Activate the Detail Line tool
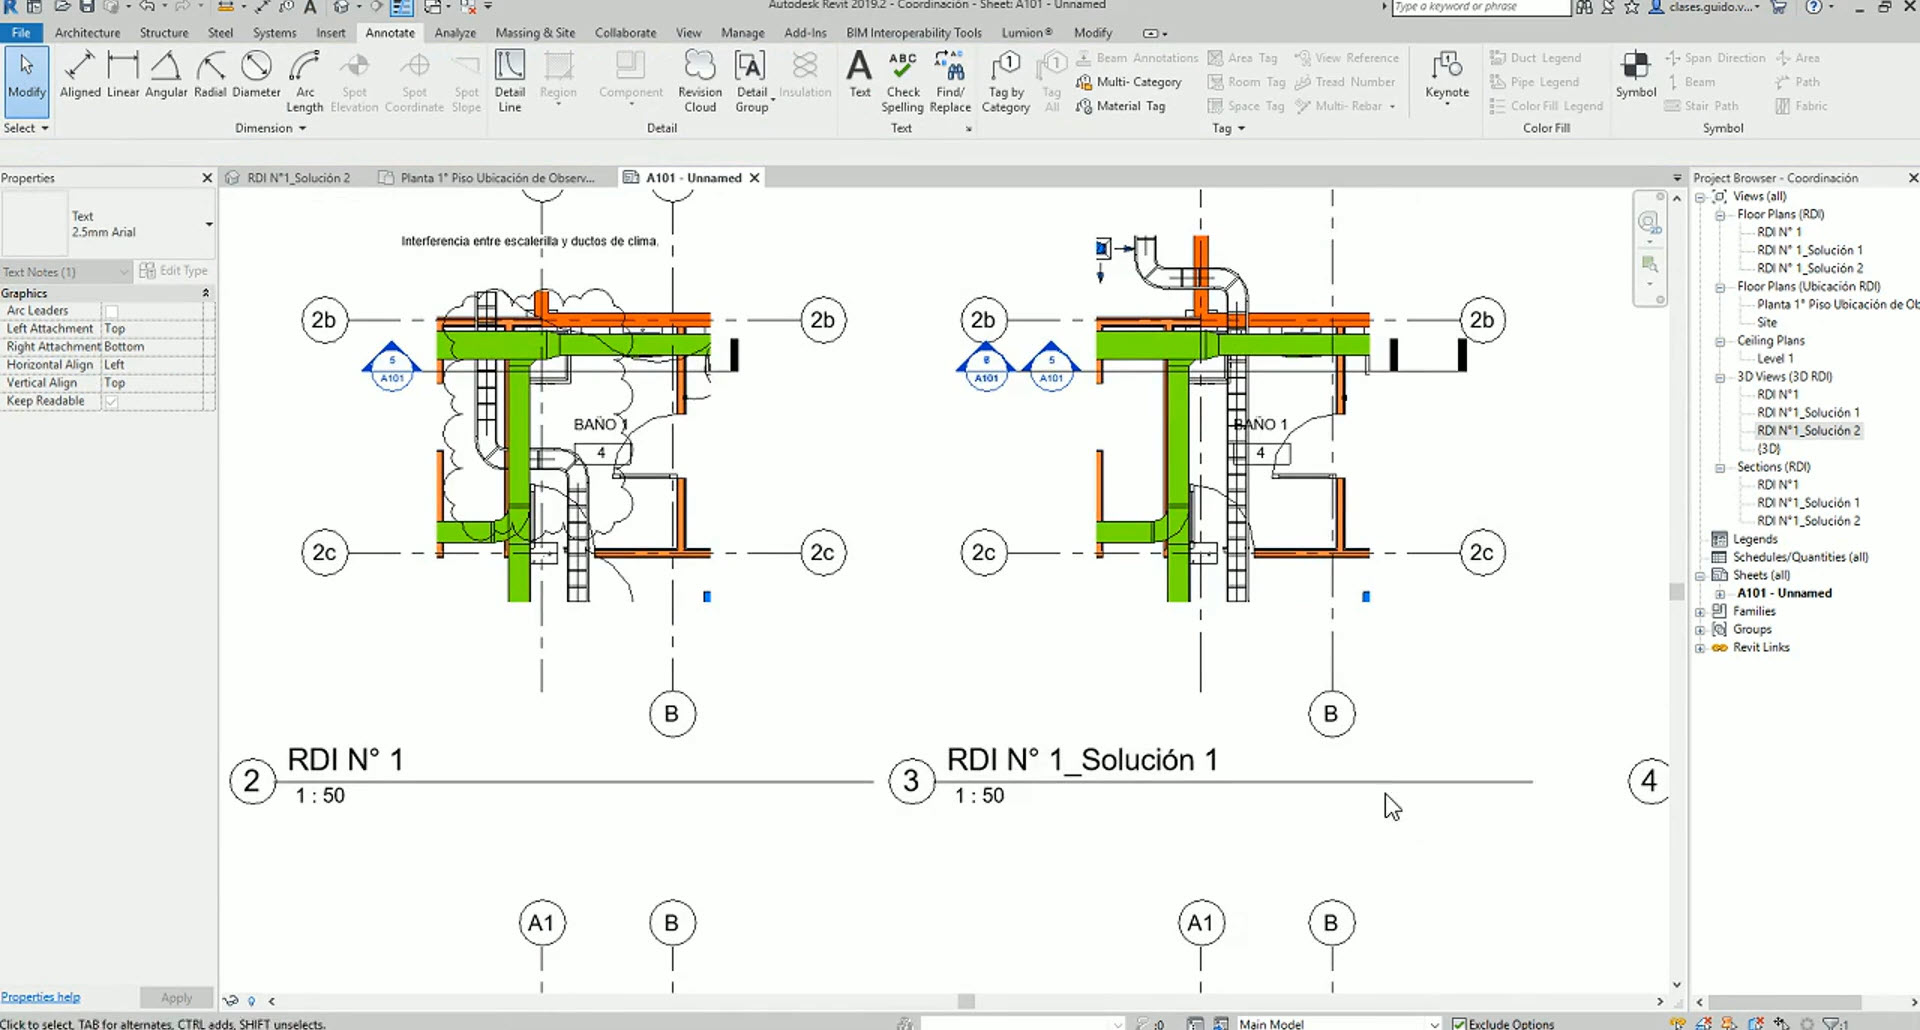1920x1030 pixels. pos(510,80)
